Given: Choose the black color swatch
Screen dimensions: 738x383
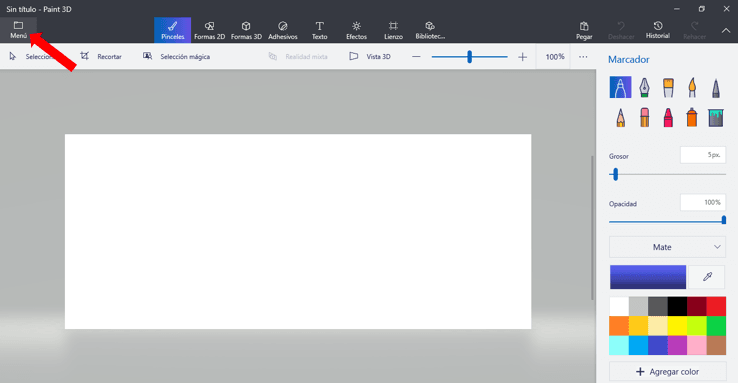Looking at the screenshot, I should click(677, 306).
